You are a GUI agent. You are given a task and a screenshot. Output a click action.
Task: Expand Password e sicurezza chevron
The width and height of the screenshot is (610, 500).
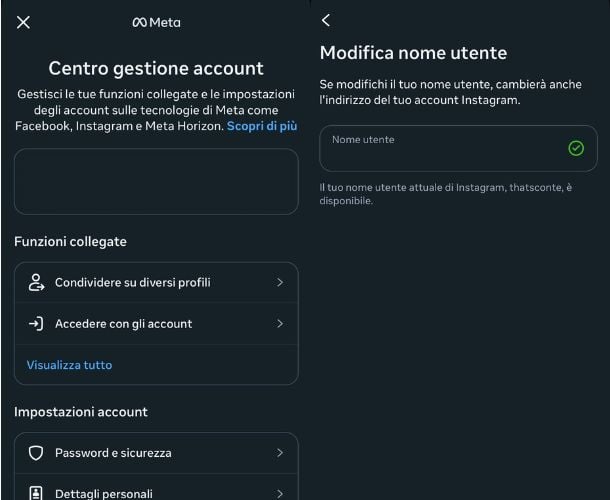[280, 453]
